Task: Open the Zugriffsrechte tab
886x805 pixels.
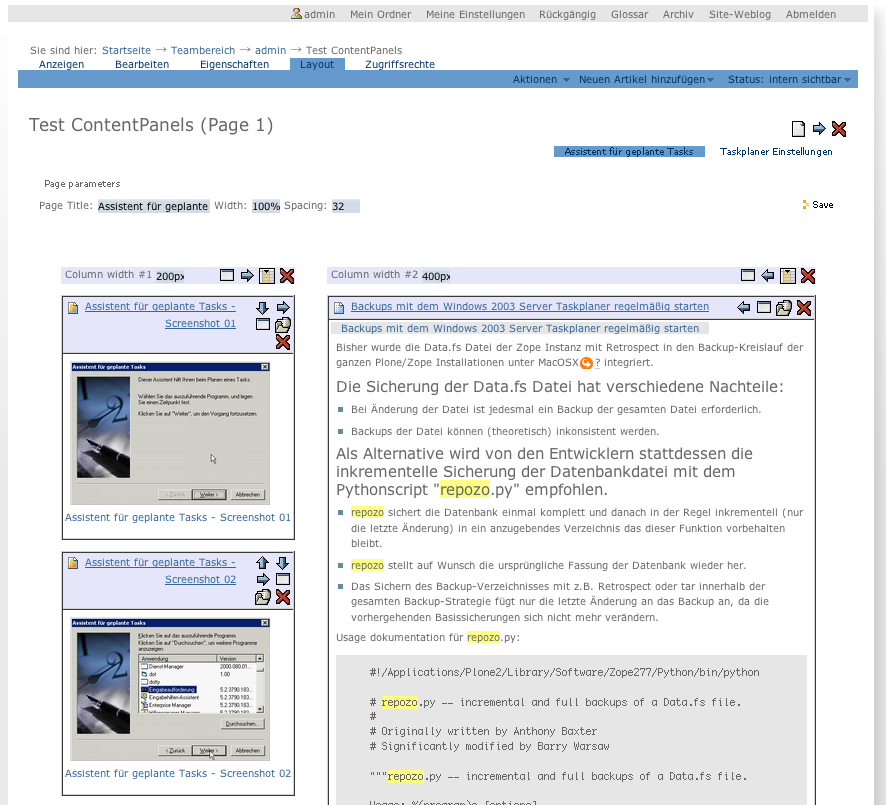Action: tap(400, 64)
